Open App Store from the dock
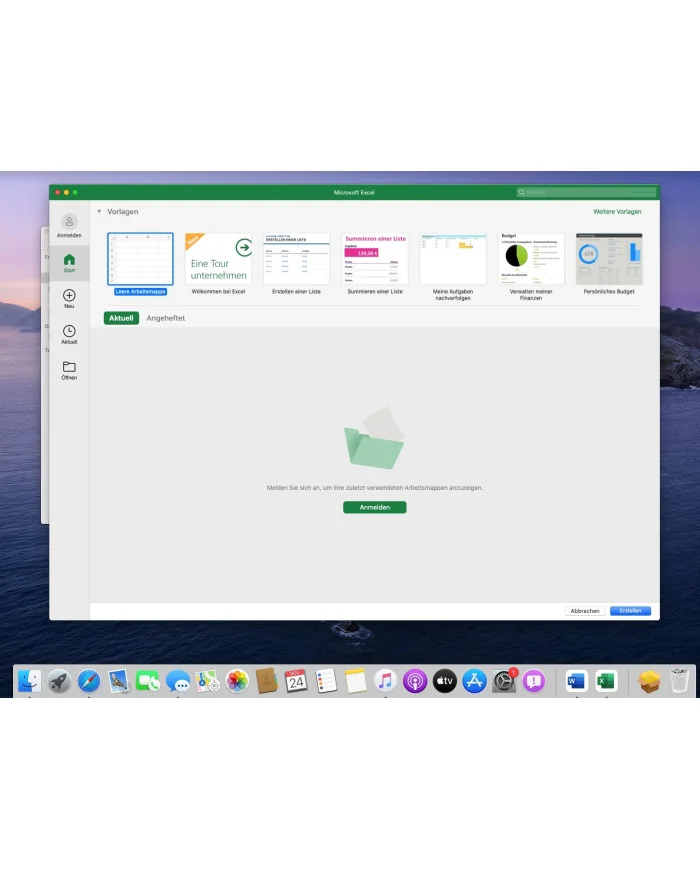 (x=474, y=681)
